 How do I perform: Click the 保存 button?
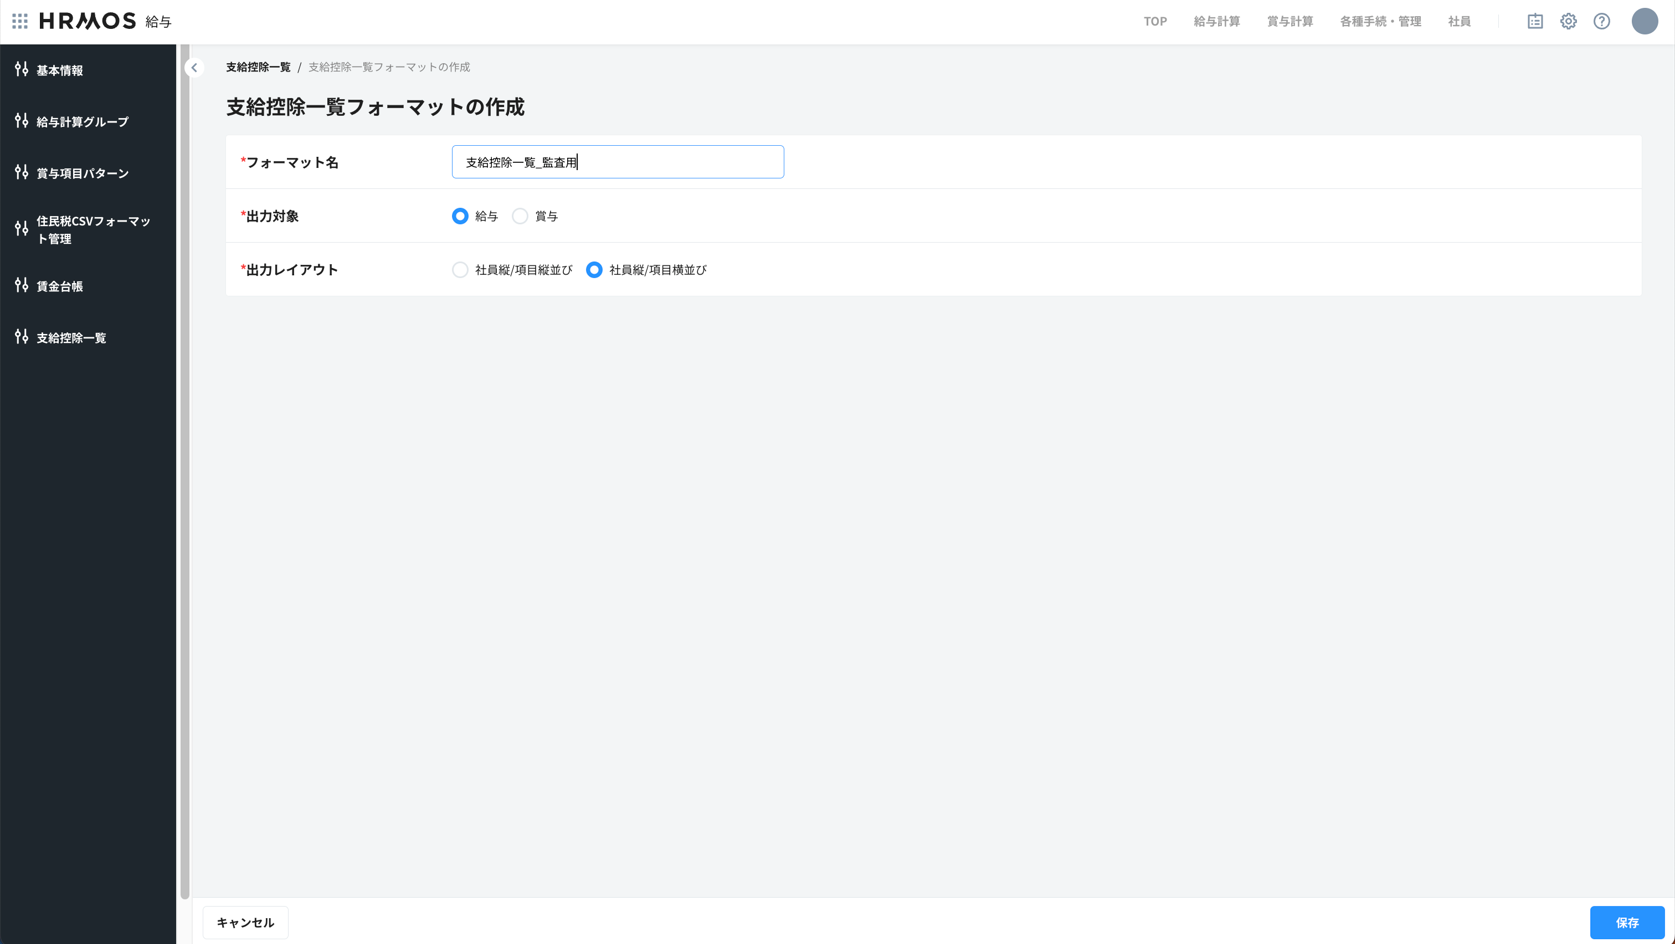pyautogui.click(x=1627, y=922)
